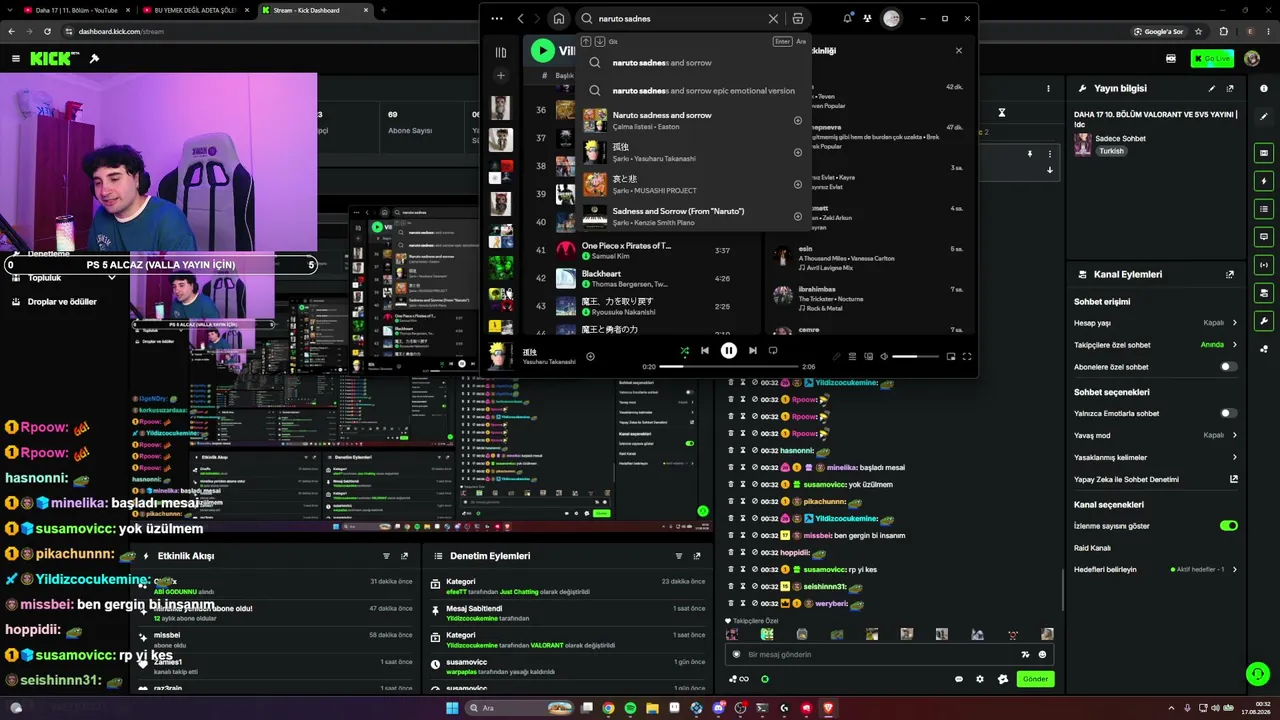The width and height of the screenshot is (1280, 720).
Task: Open 'Sadness and Sorrow (From "Naruto")' result
Action: tap(696, 217)
